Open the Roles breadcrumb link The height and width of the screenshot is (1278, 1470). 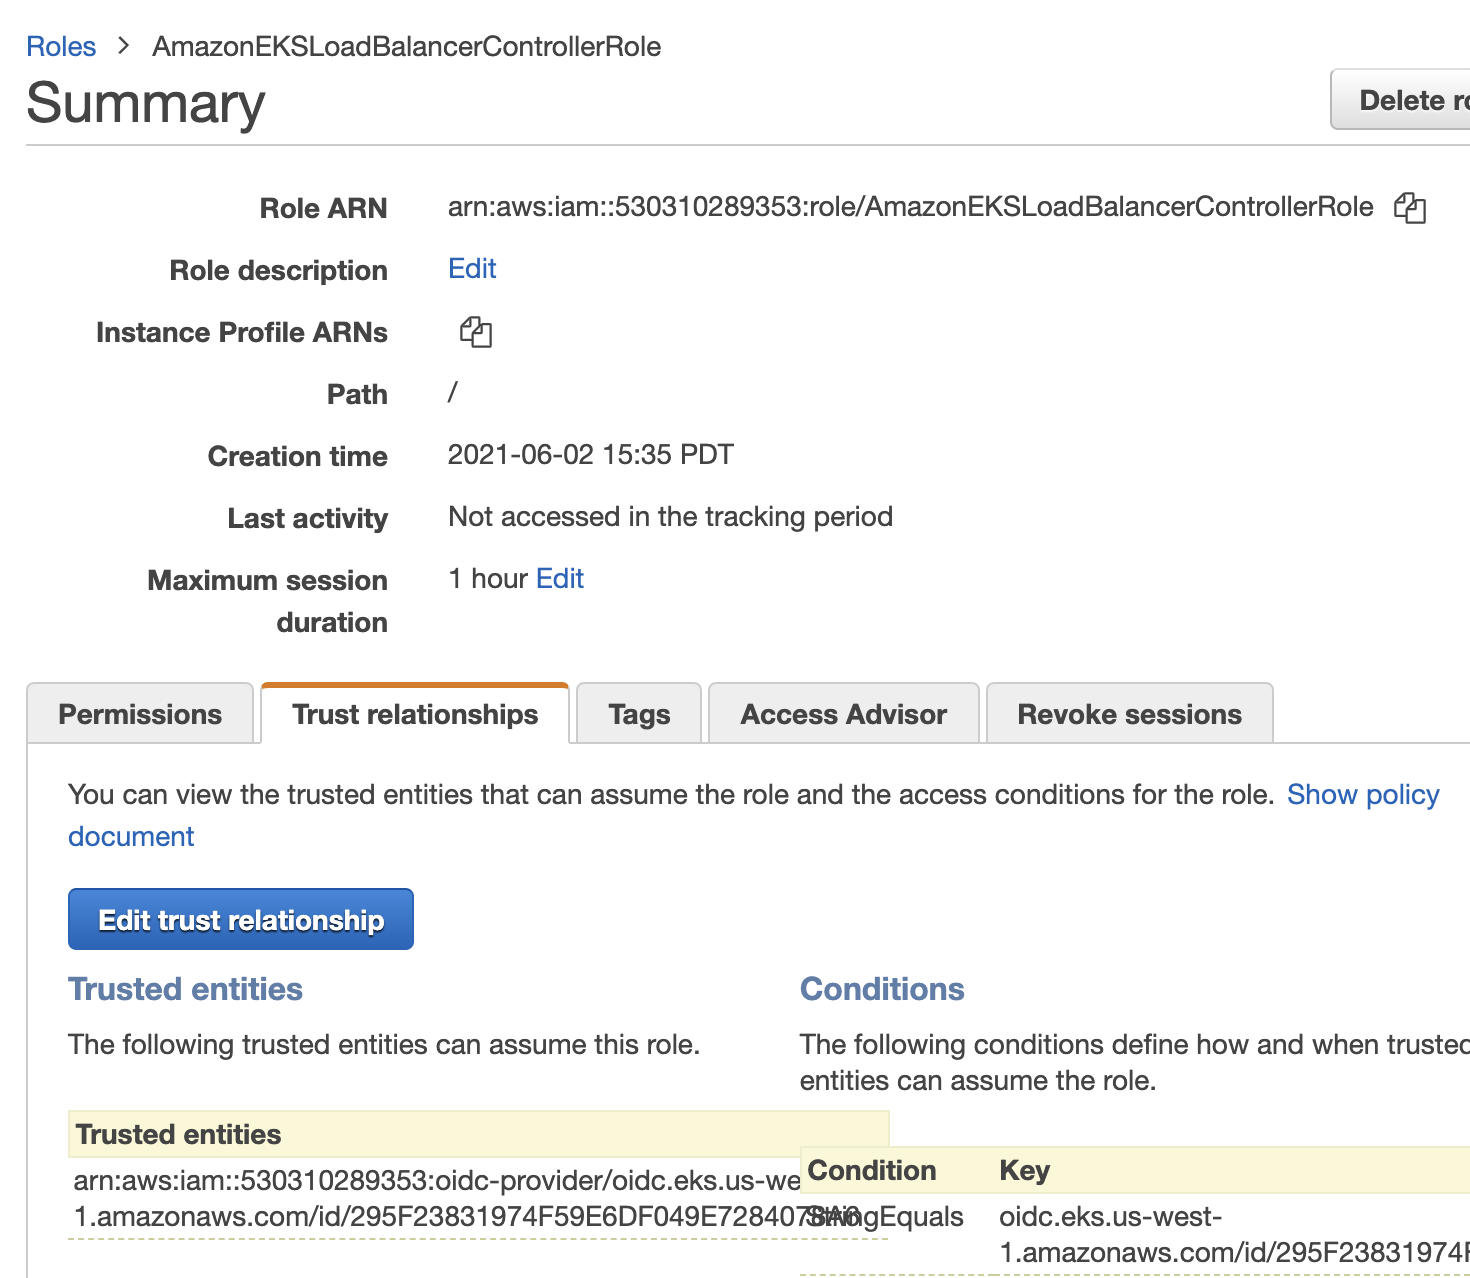[61, 46]
